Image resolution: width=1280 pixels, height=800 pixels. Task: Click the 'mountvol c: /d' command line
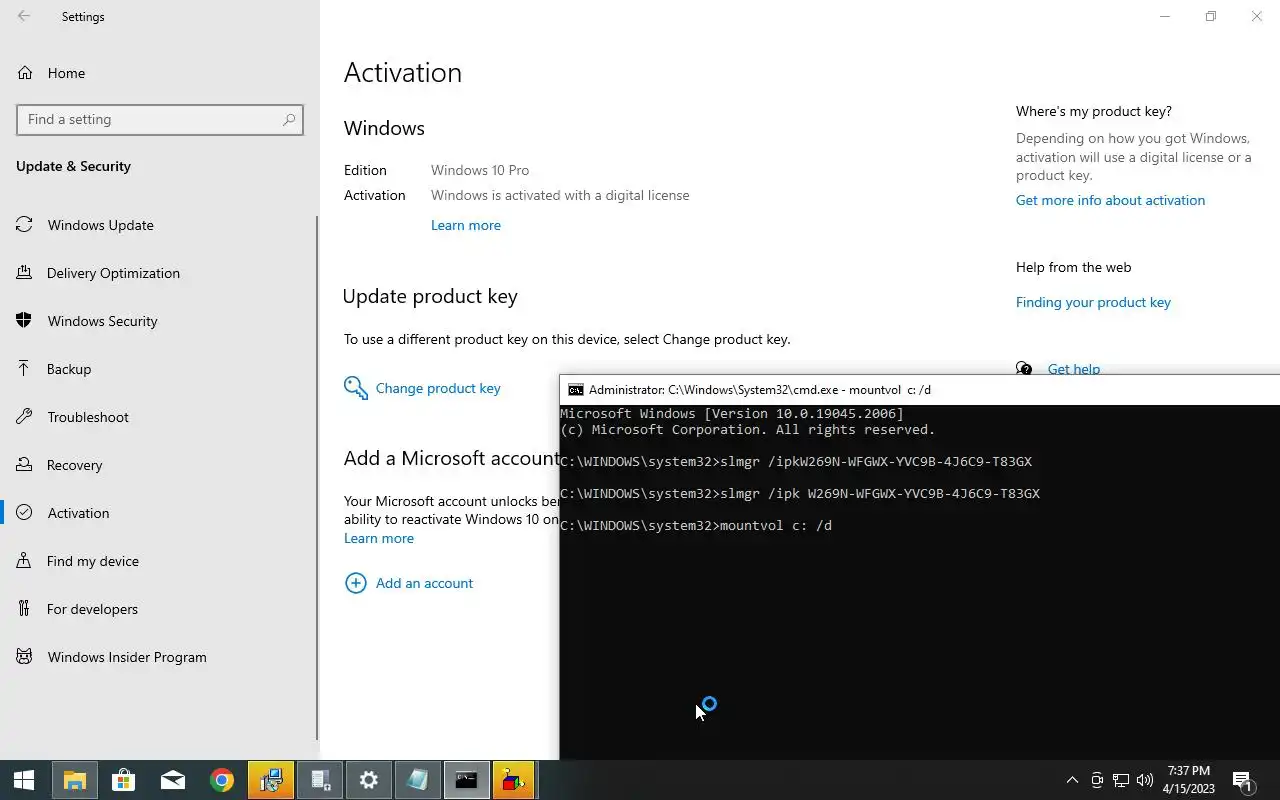[696, 526]
